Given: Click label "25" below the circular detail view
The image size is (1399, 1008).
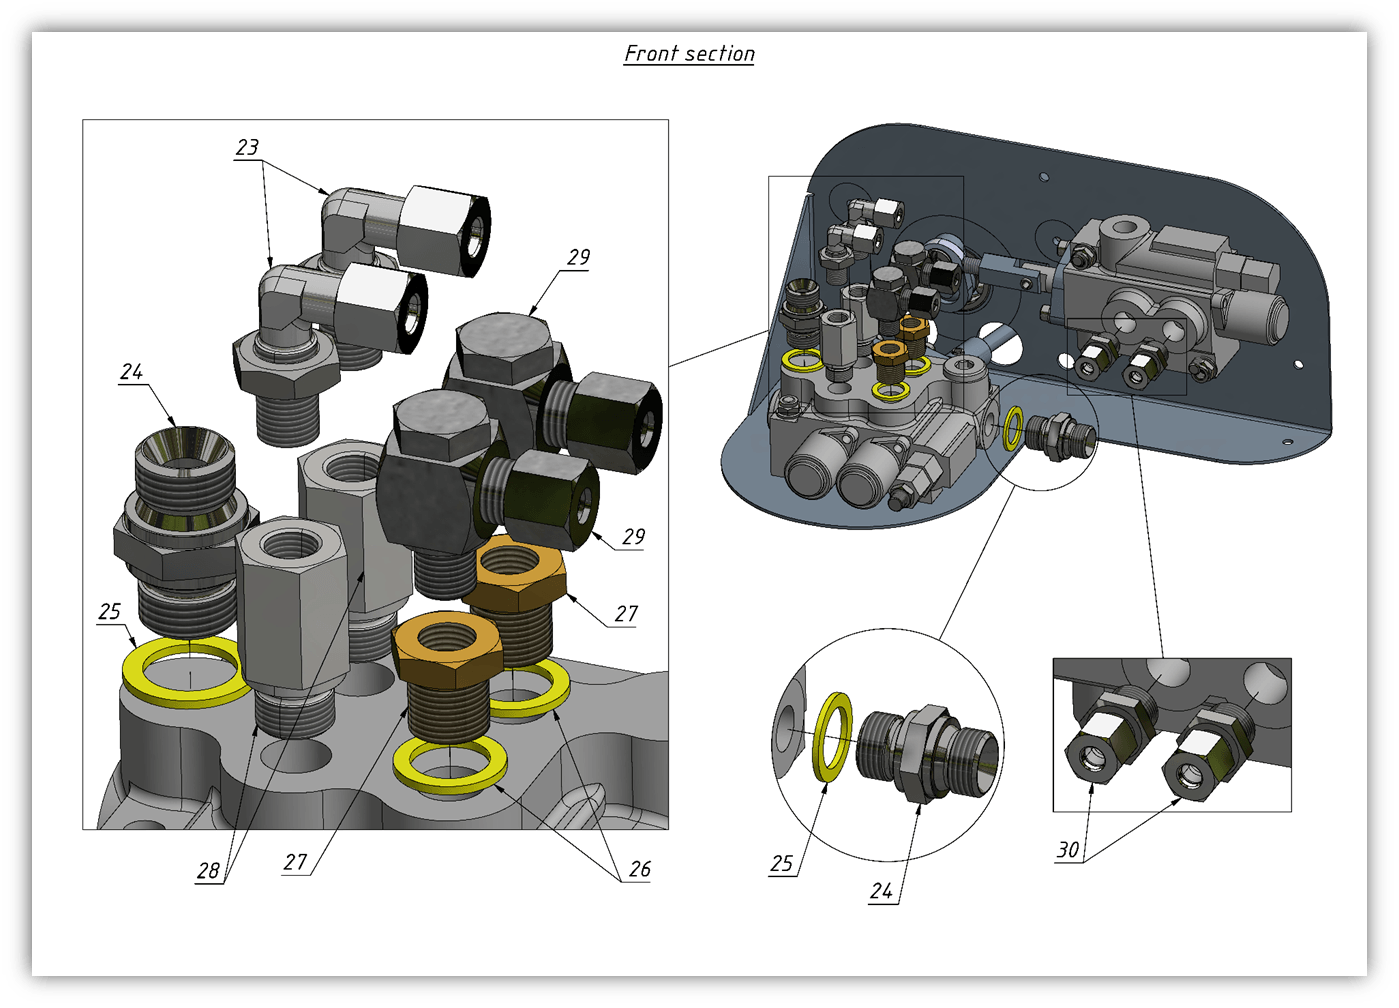Looking at the screenshot, I should [782, 863].
